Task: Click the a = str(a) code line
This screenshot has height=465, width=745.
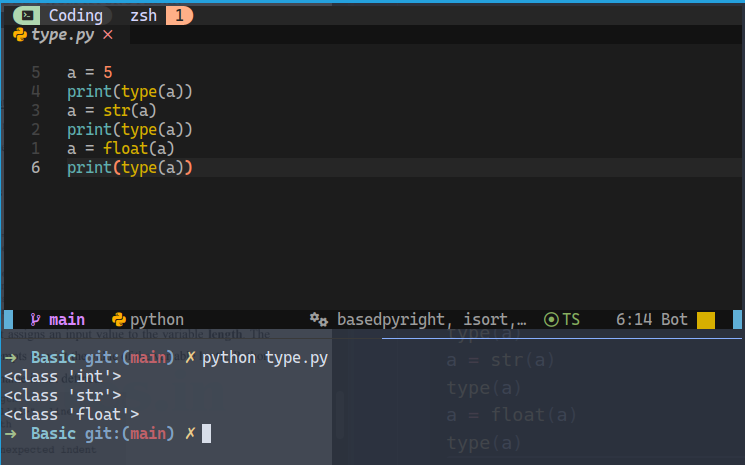Action: pos(112,110)
